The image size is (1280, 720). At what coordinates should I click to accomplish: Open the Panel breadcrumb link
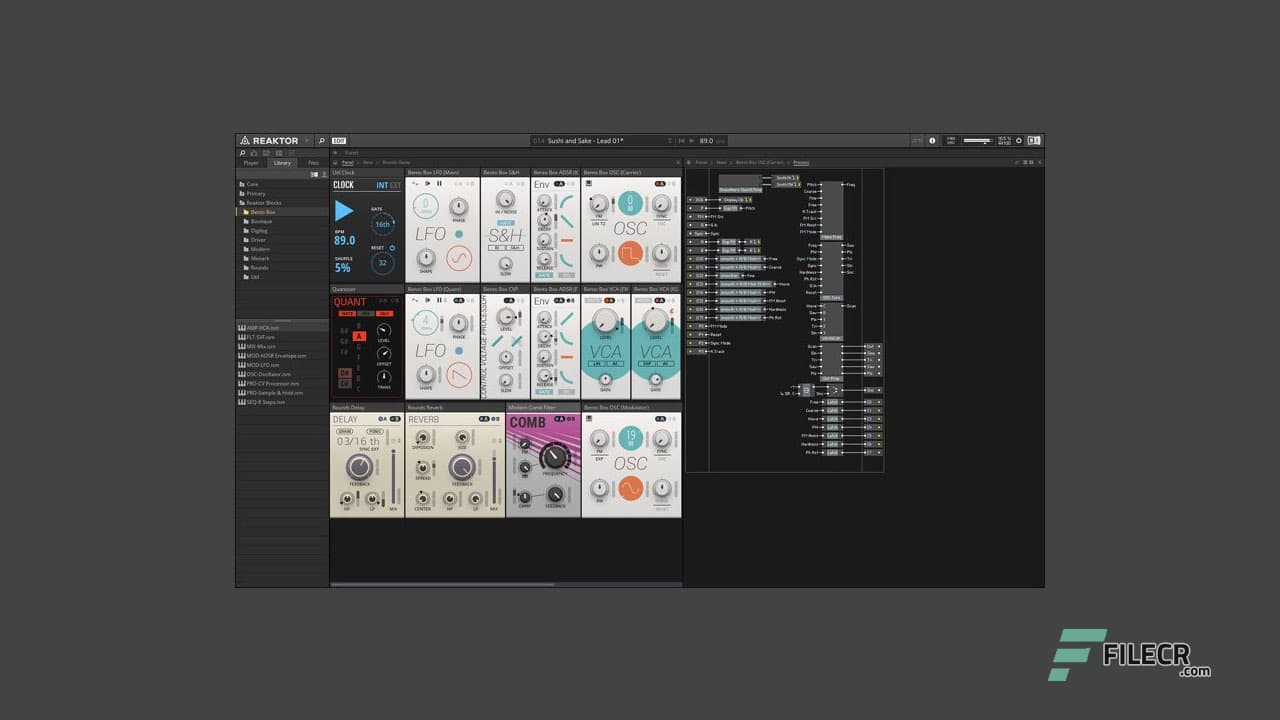click(x=346, y=162)
